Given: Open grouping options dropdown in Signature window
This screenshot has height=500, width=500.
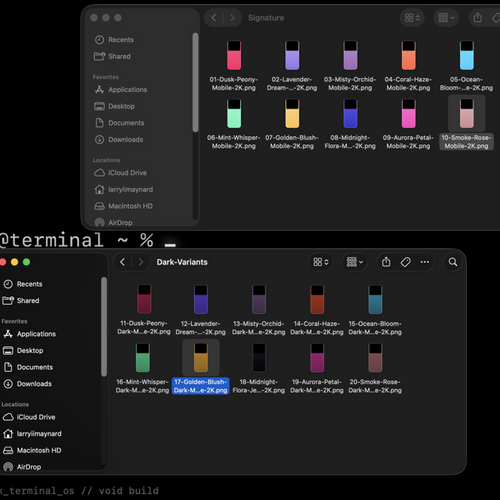Looking at the screenshot, I should point(446,18).
